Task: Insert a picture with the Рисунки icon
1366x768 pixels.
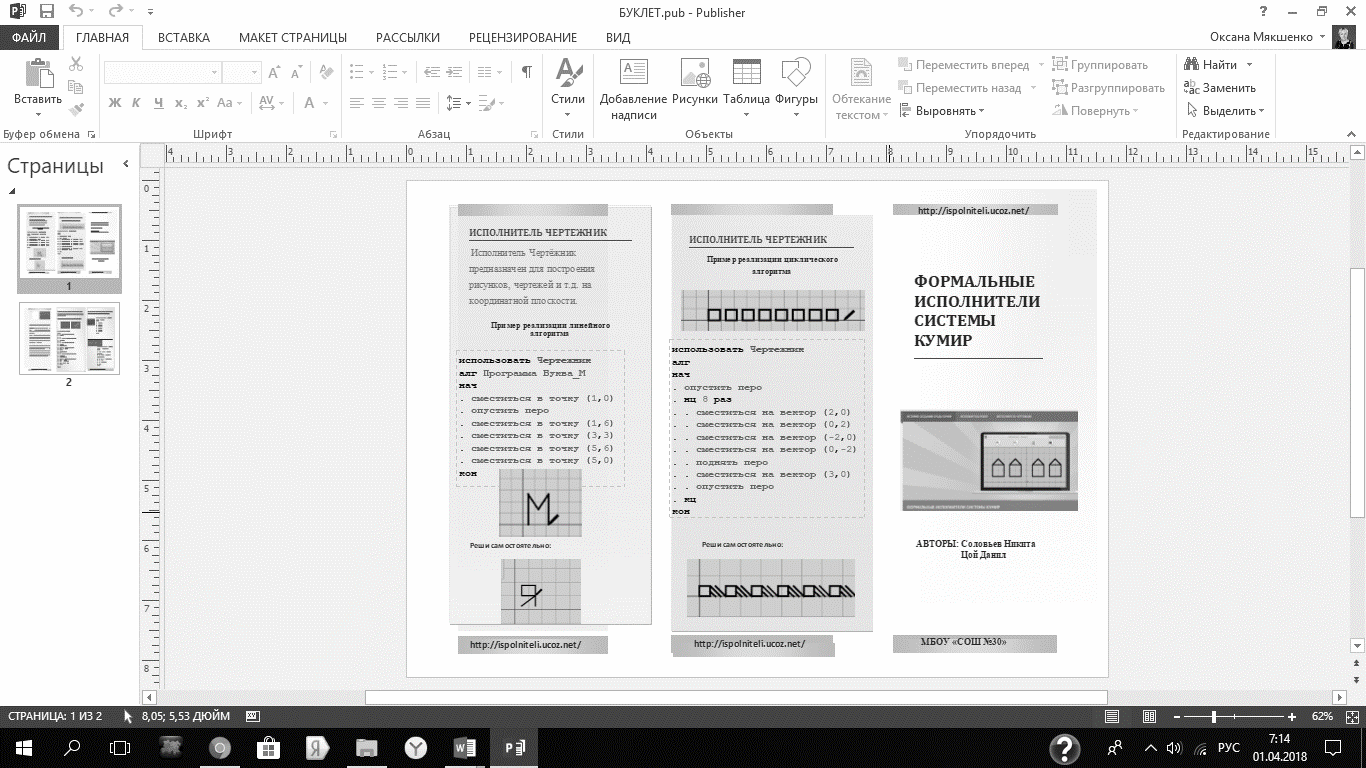Action: coord(694,74)
